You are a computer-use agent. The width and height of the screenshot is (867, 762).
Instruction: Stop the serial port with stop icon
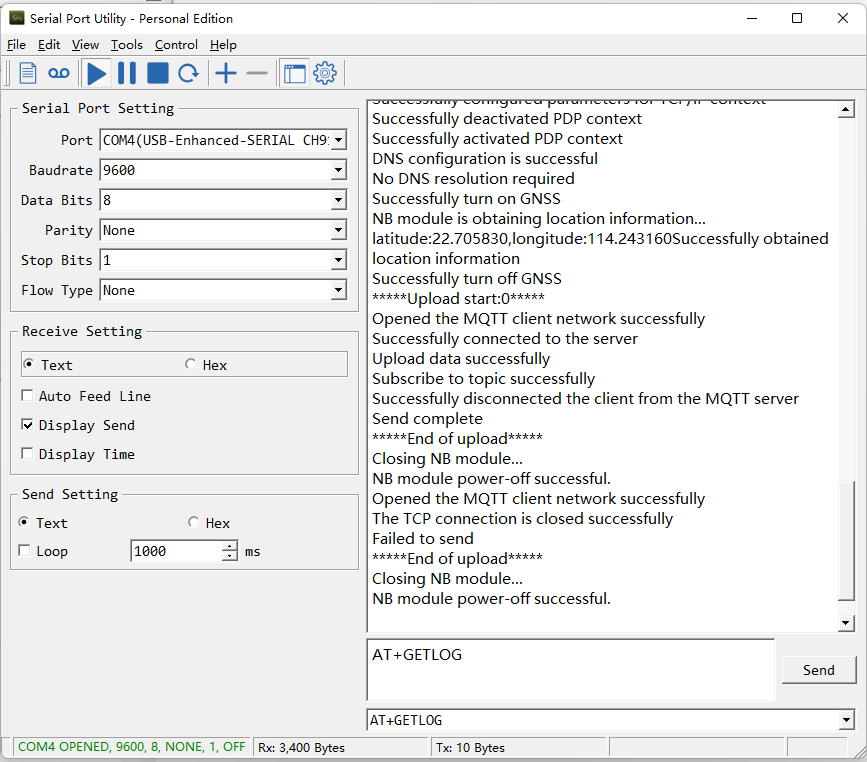click(158, 73)
